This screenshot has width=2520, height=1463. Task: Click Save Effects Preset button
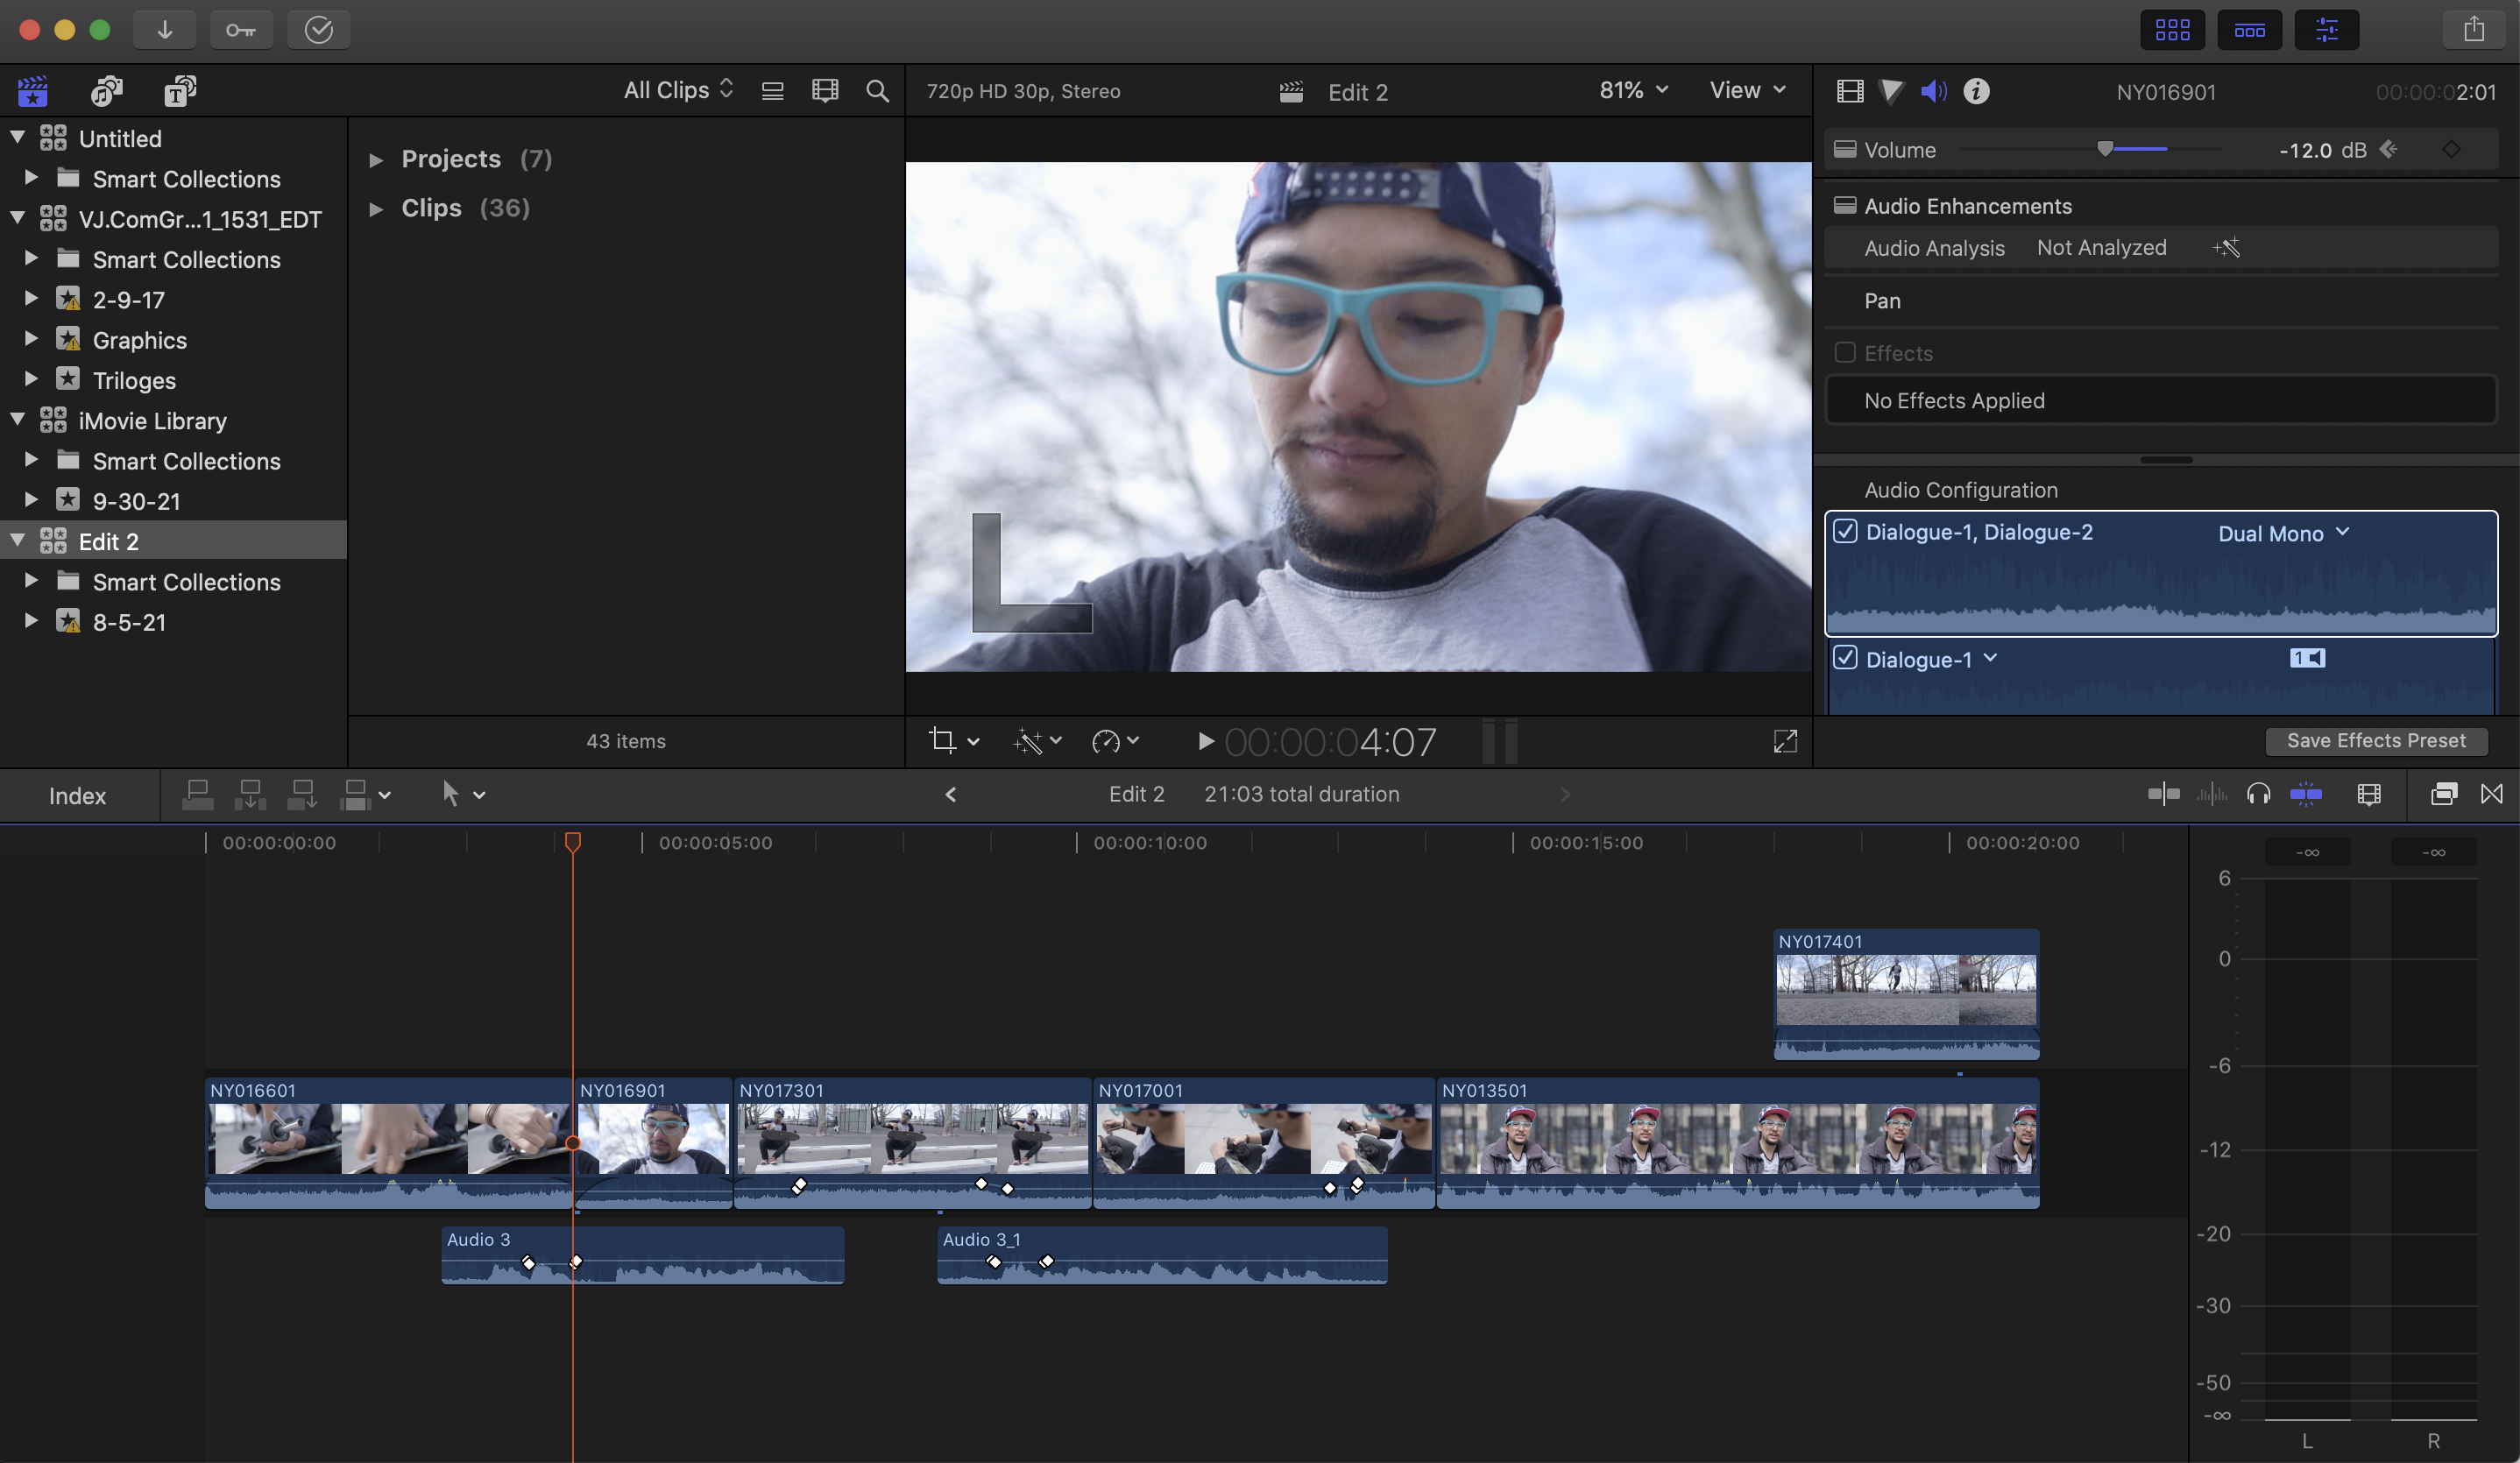(2375, 741)
